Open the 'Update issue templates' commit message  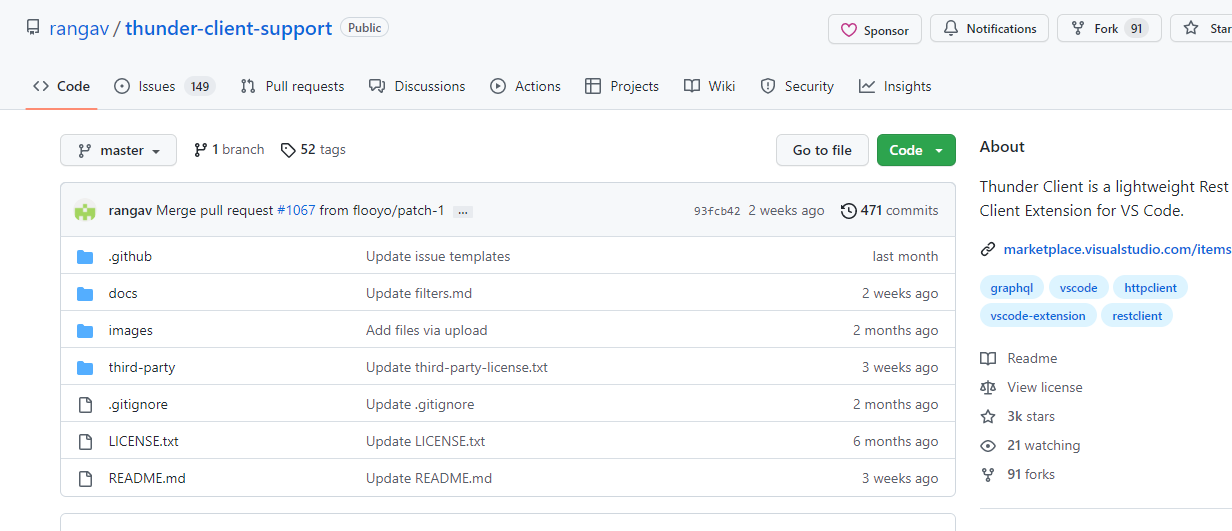pos(438,257)
